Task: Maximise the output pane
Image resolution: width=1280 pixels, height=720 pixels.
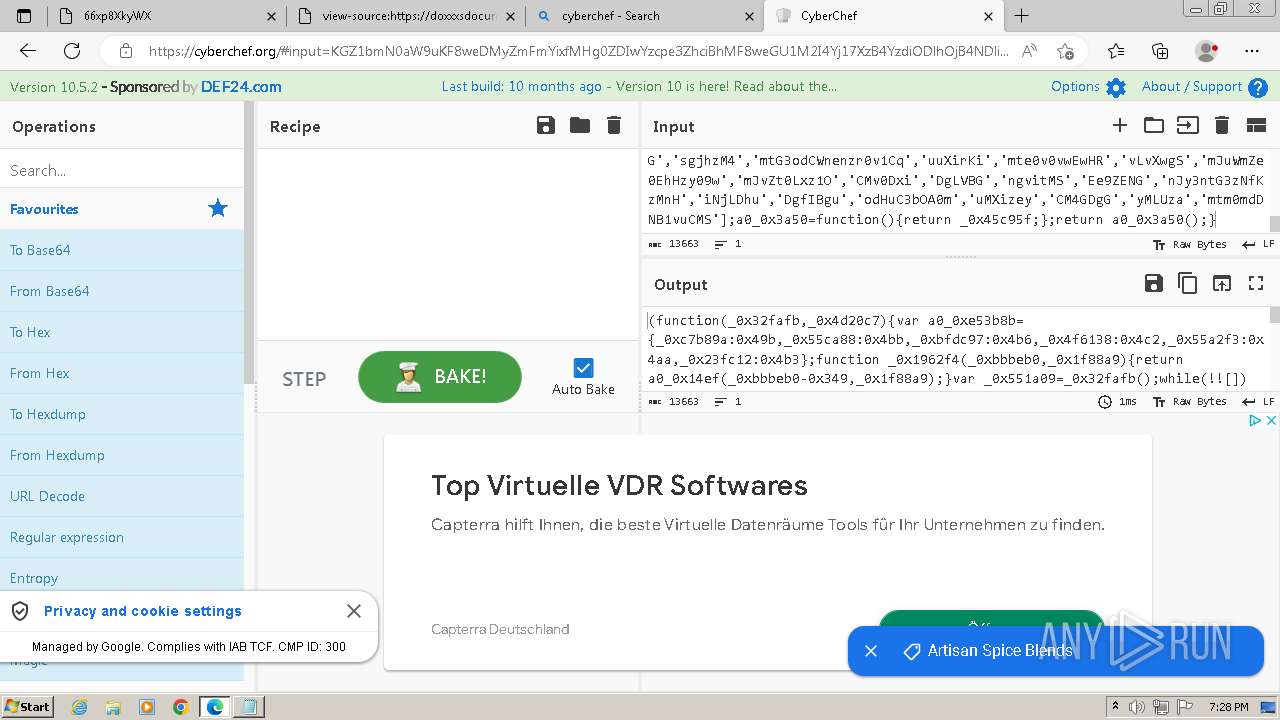Action: [1256, 284]
